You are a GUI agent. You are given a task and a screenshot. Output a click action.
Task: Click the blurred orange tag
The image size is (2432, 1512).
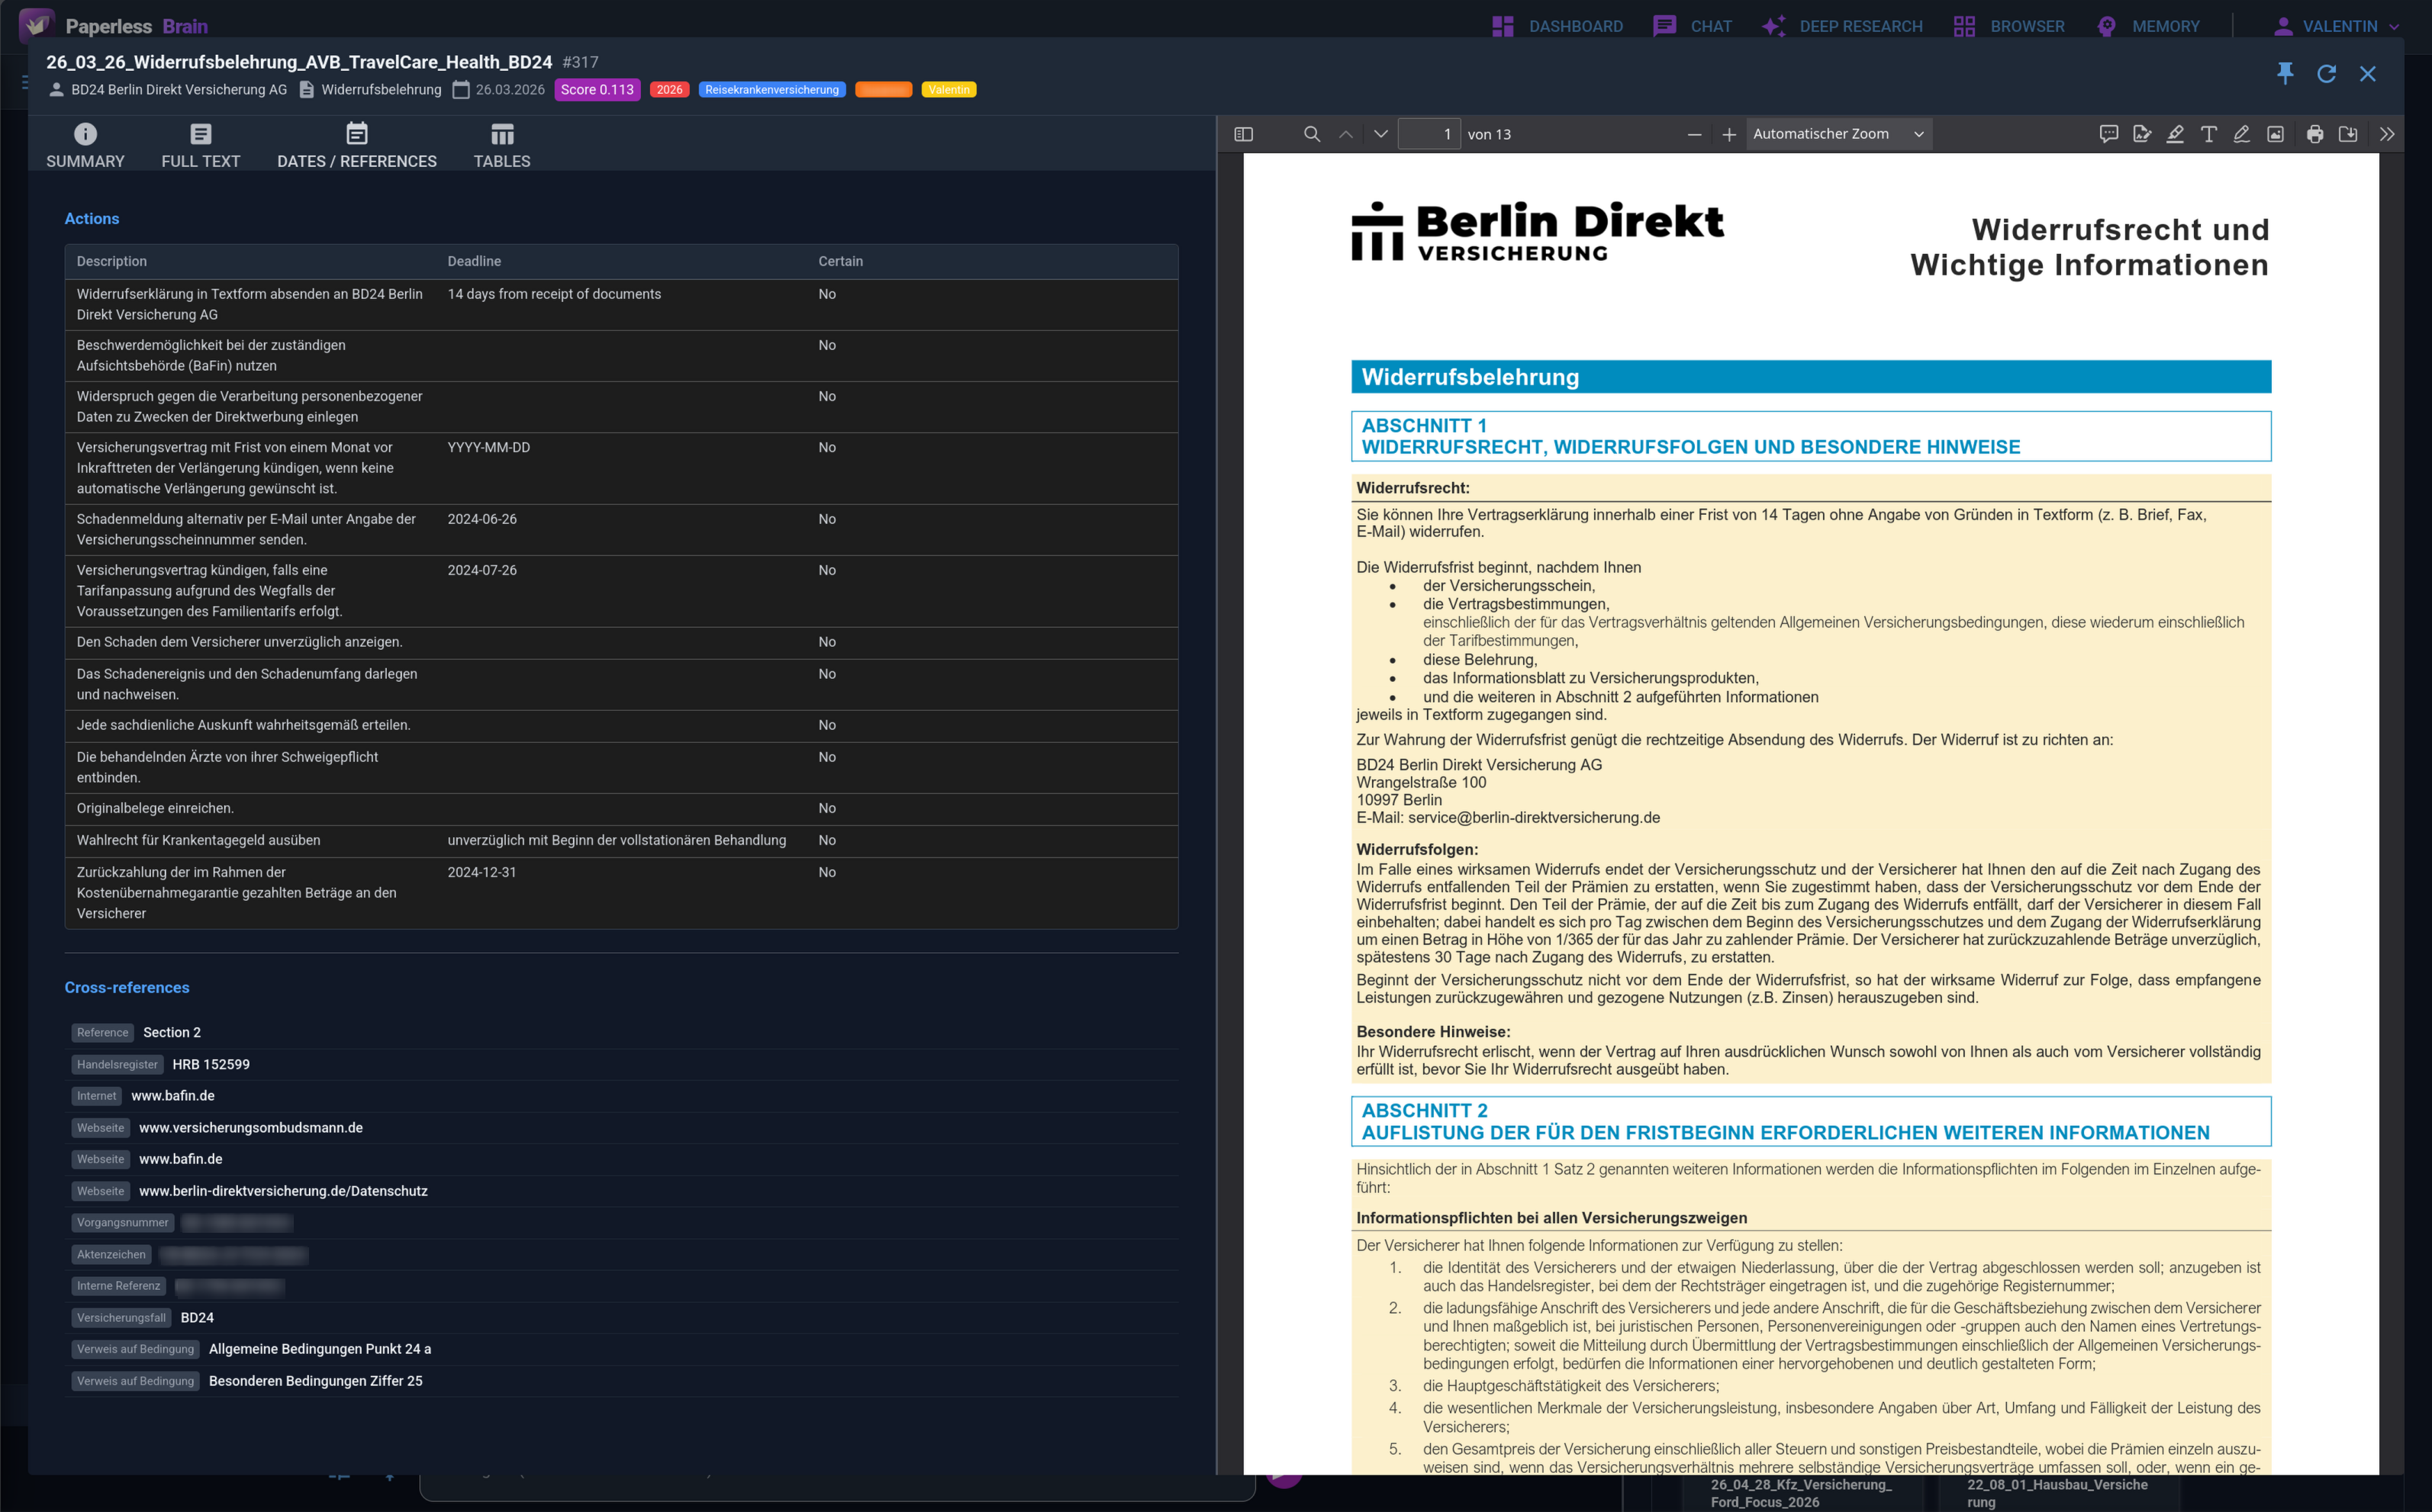coord(883,89)
